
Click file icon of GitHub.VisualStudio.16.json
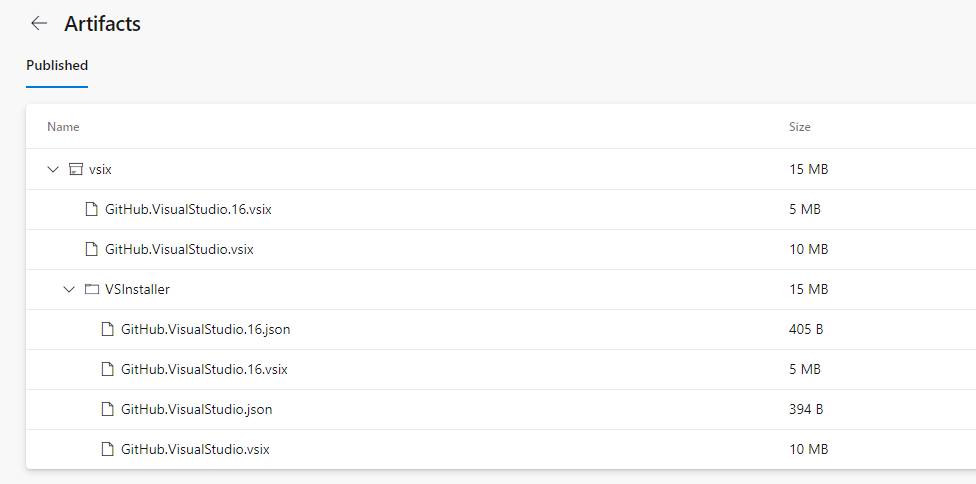(108, 329)
